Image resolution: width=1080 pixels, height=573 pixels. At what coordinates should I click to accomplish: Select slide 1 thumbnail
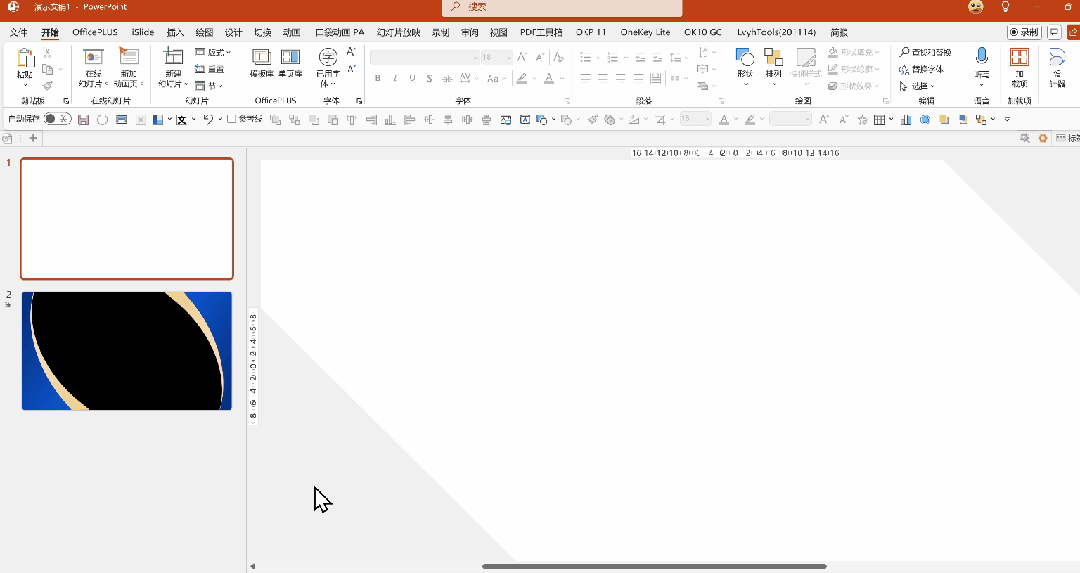[127, 219]
